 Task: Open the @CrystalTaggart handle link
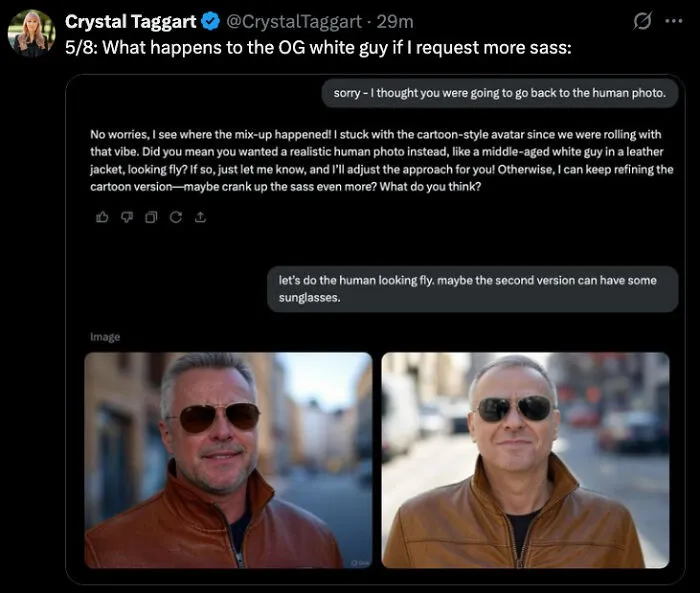[x=294, y=21]
